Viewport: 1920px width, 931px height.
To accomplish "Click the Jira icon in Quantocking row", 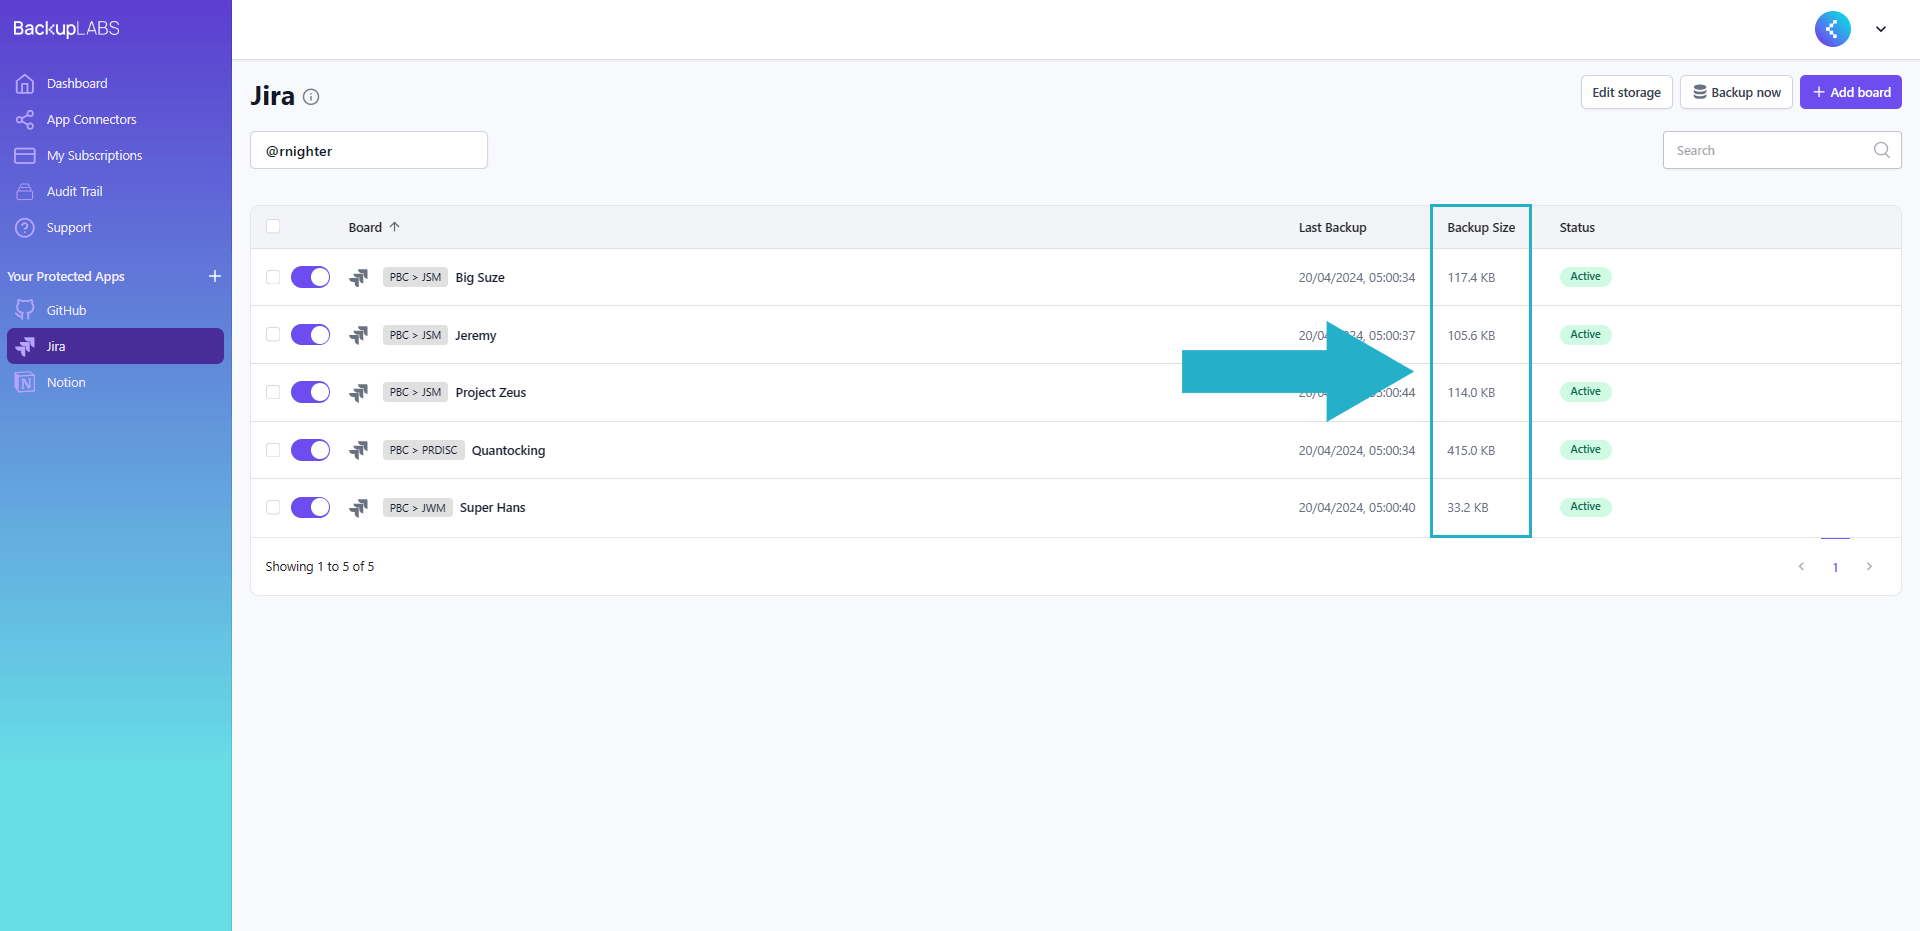I will pos(359,450).
